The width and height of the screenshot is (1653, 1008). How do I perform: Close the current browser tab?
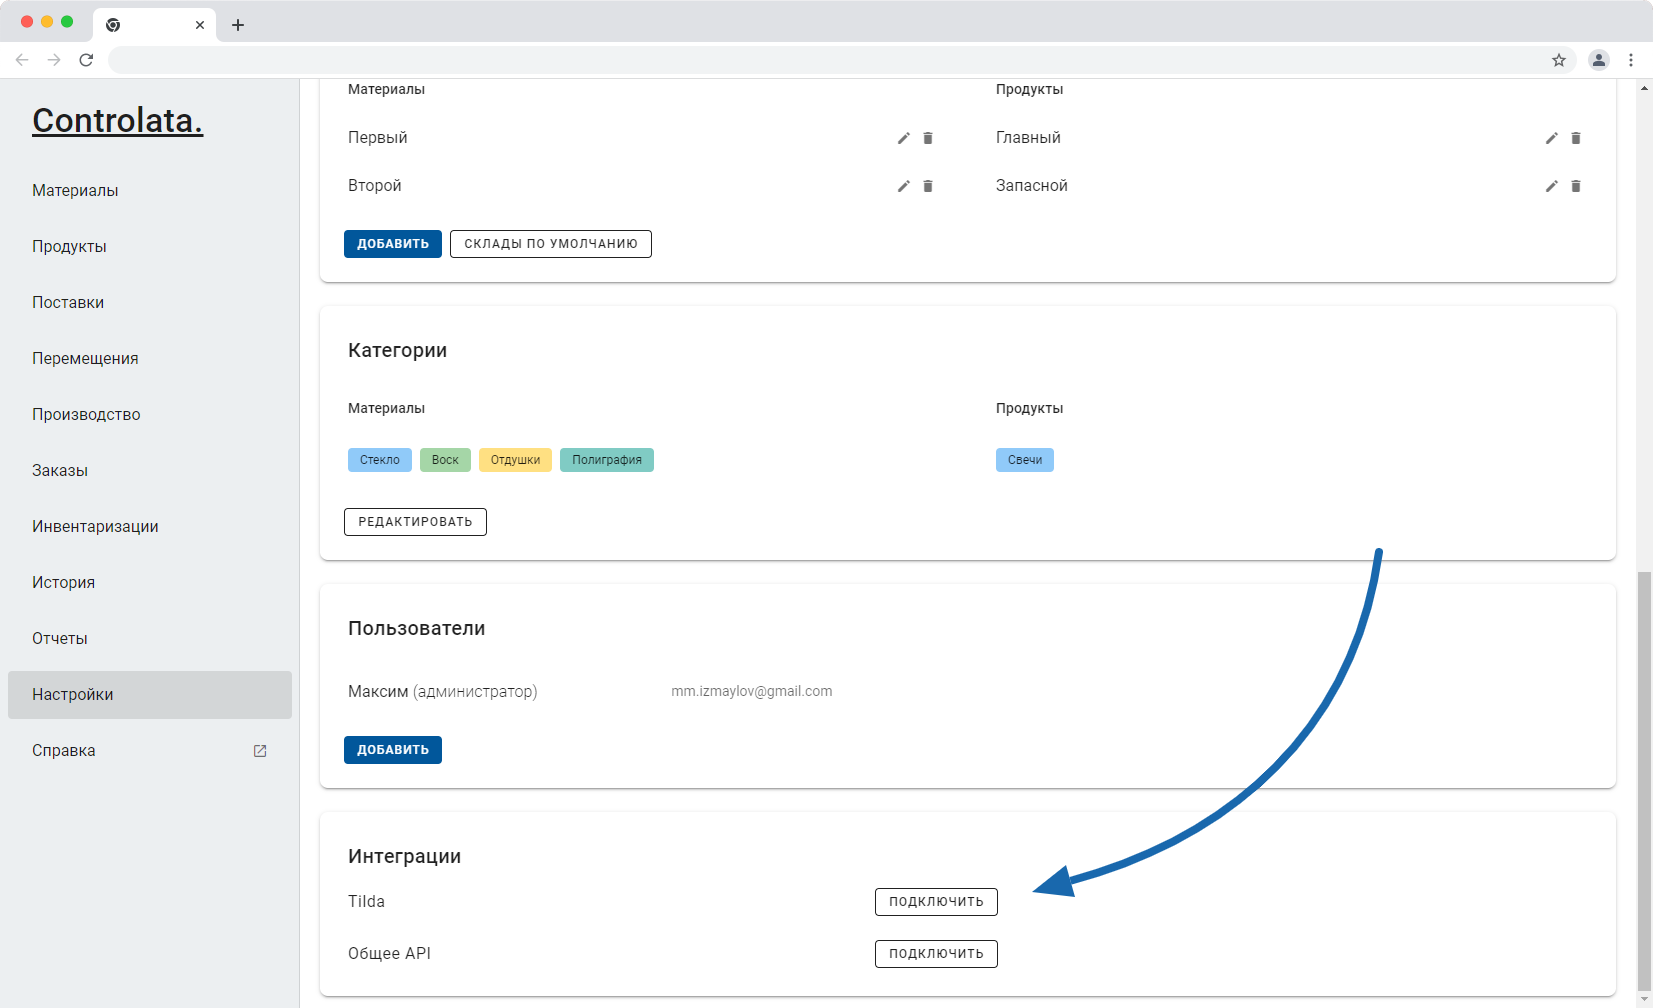tap(200, 25)
